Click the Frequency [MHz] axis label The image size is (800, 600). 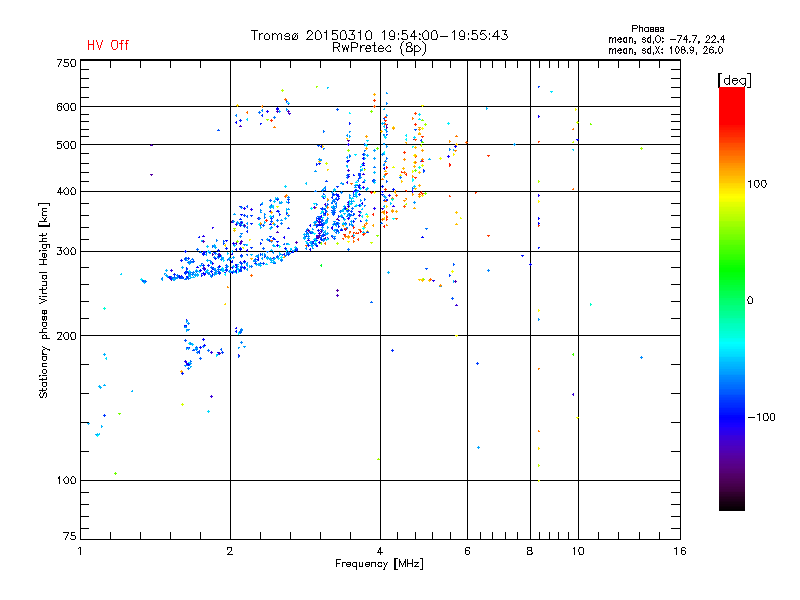point(379,565)
